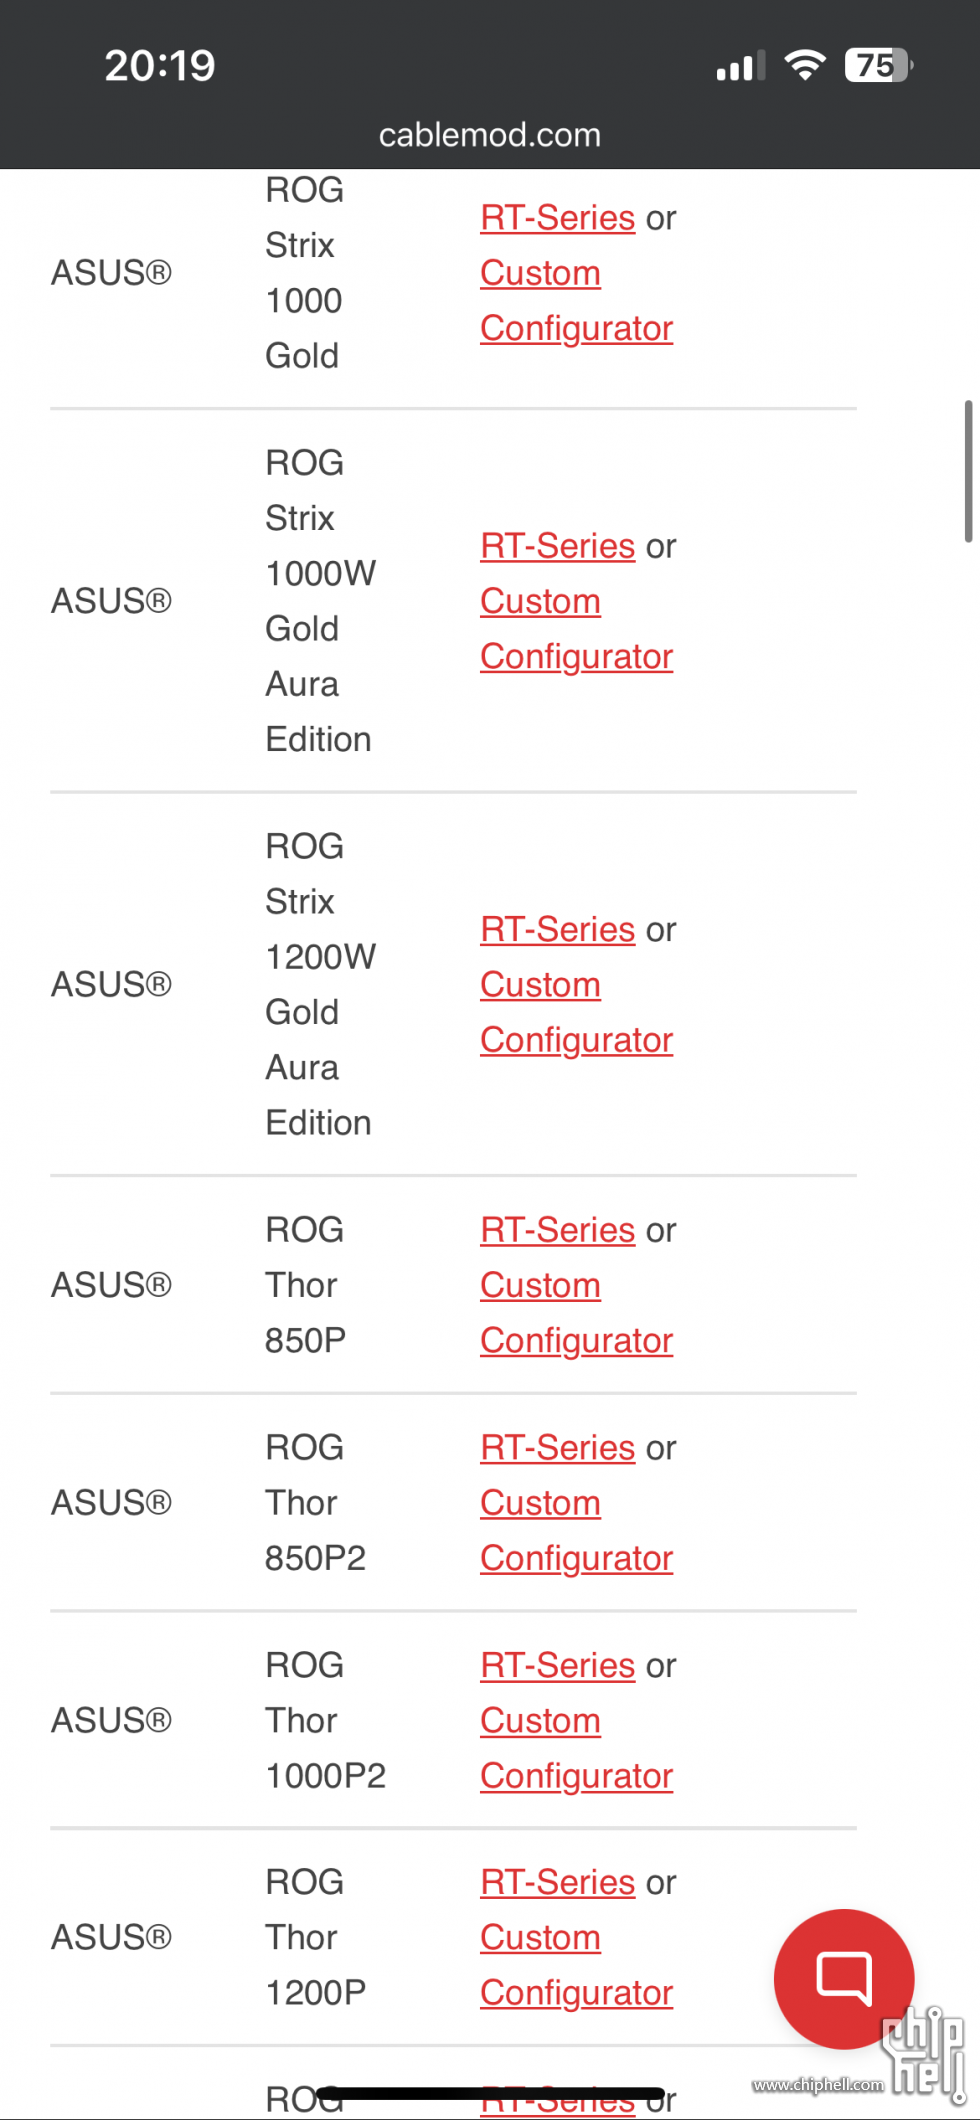Open RT-Series link for 1000W Gold Aura Edition

(558, 545)
